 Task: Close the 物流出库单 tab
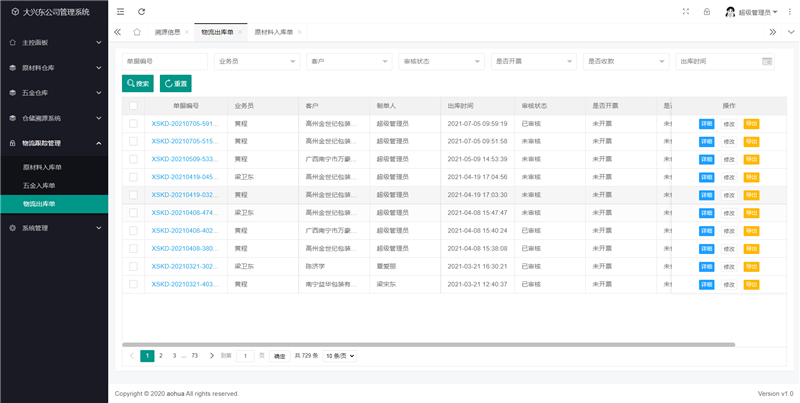240,32
